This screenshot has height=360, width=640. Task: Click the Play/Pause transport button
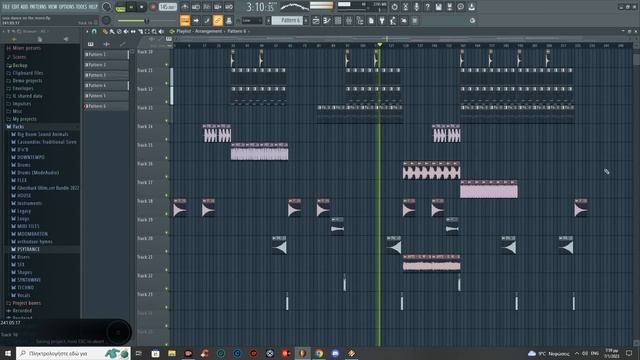[131, 7]
